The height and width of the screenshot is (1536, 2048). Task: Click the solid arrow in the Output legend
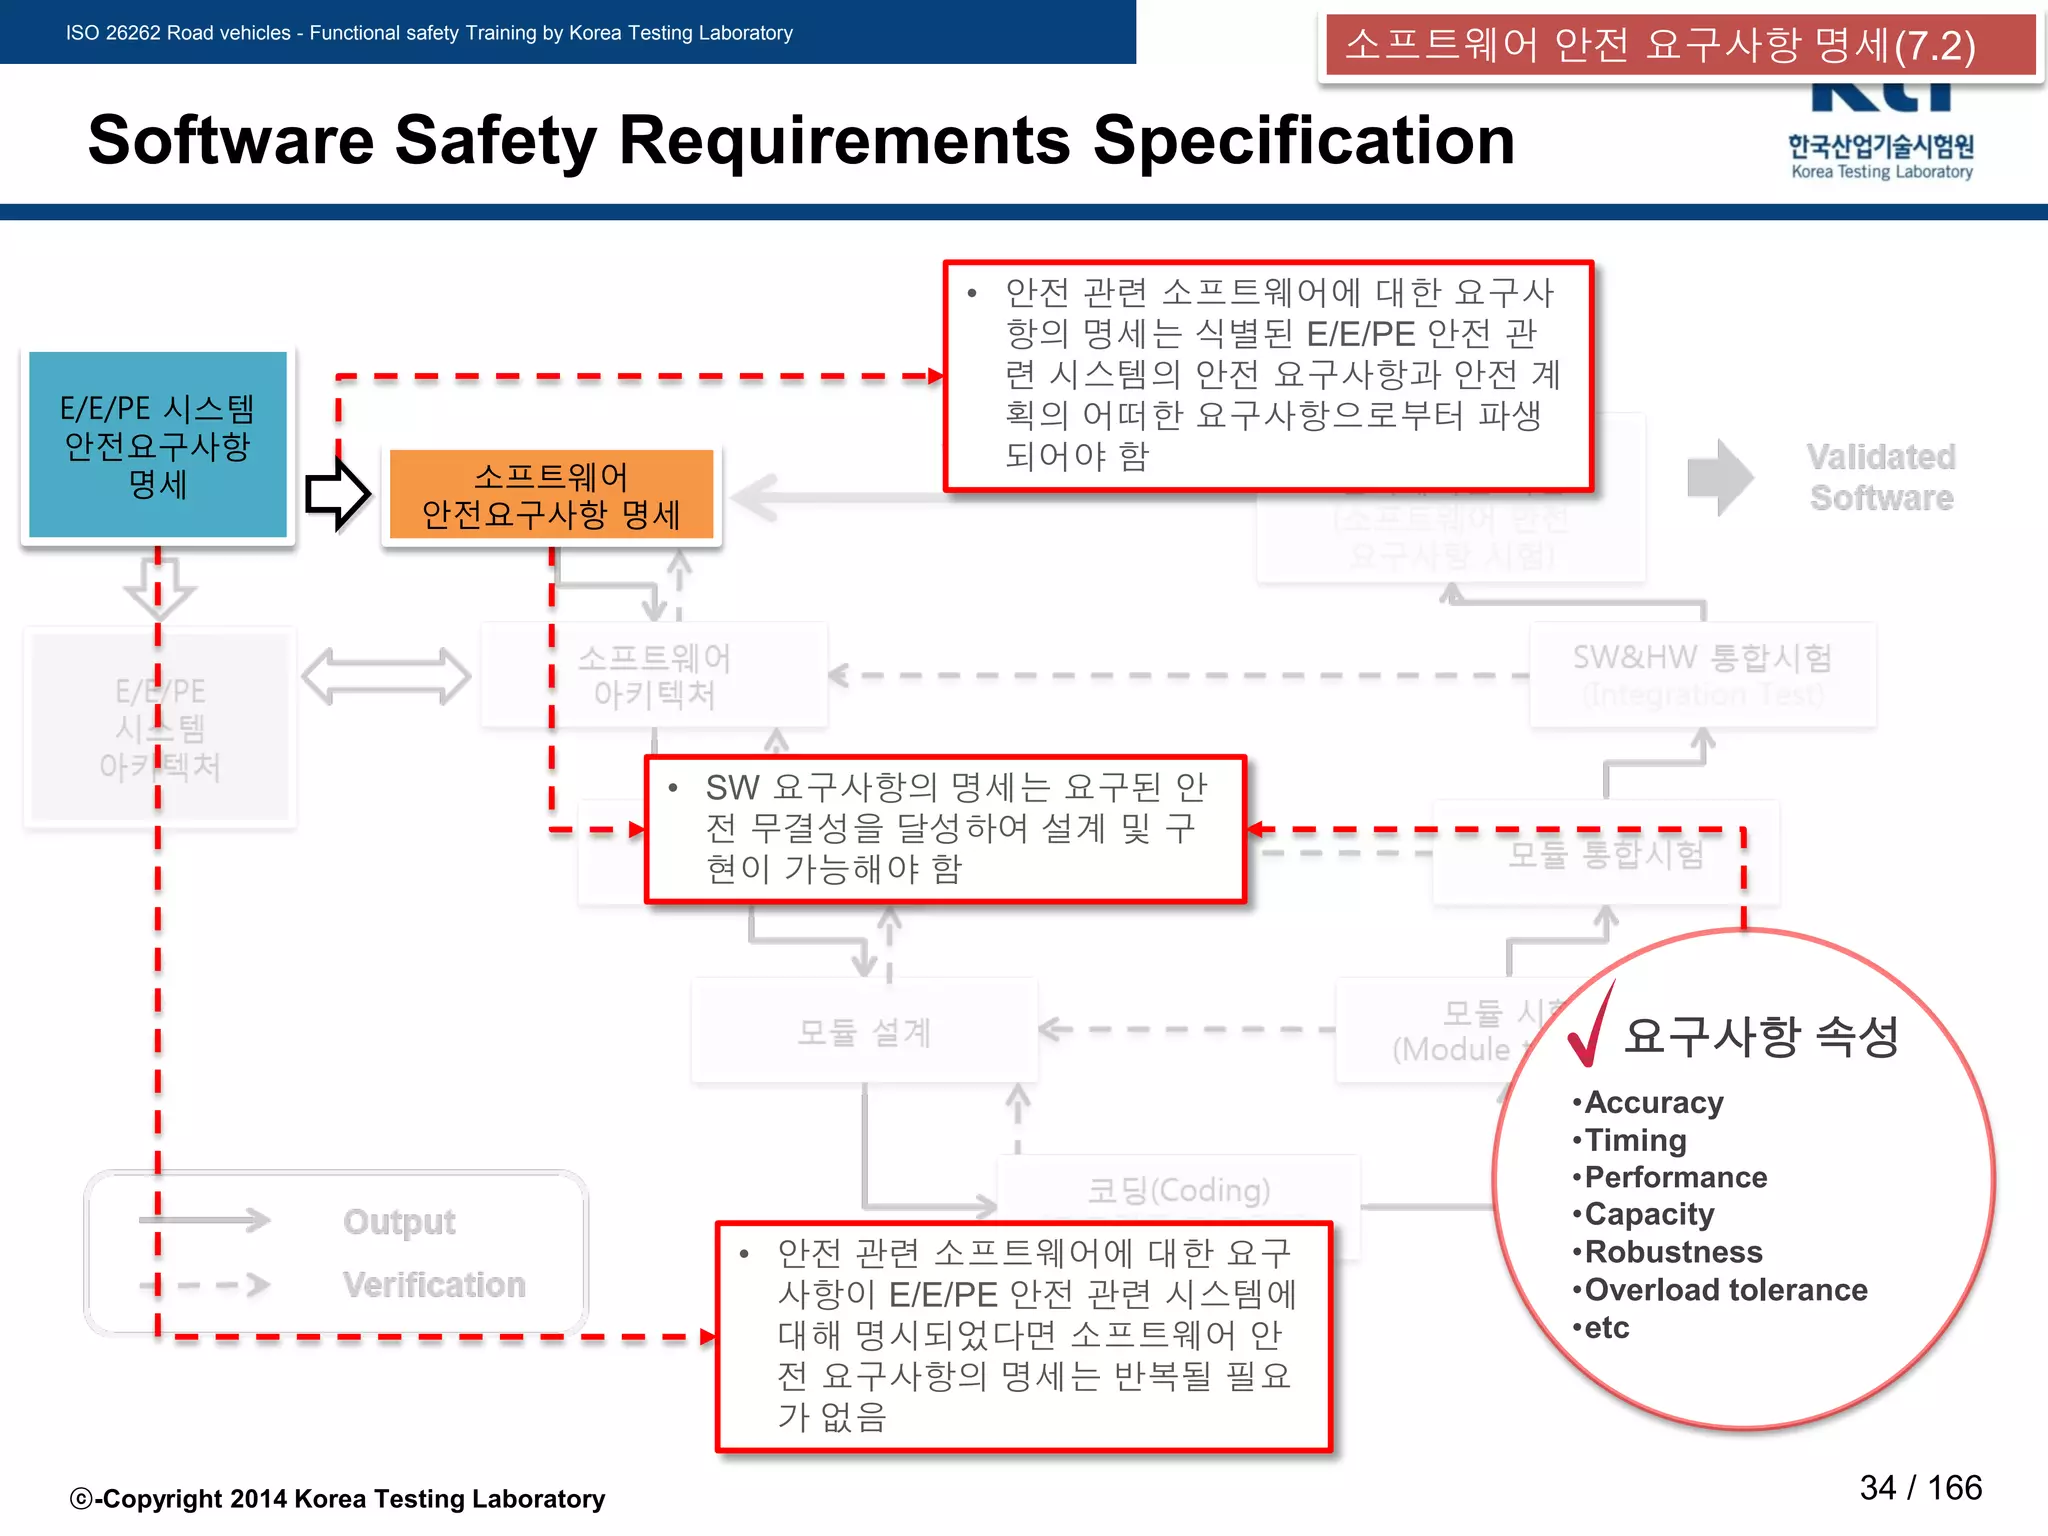(x=204, y=1220)
